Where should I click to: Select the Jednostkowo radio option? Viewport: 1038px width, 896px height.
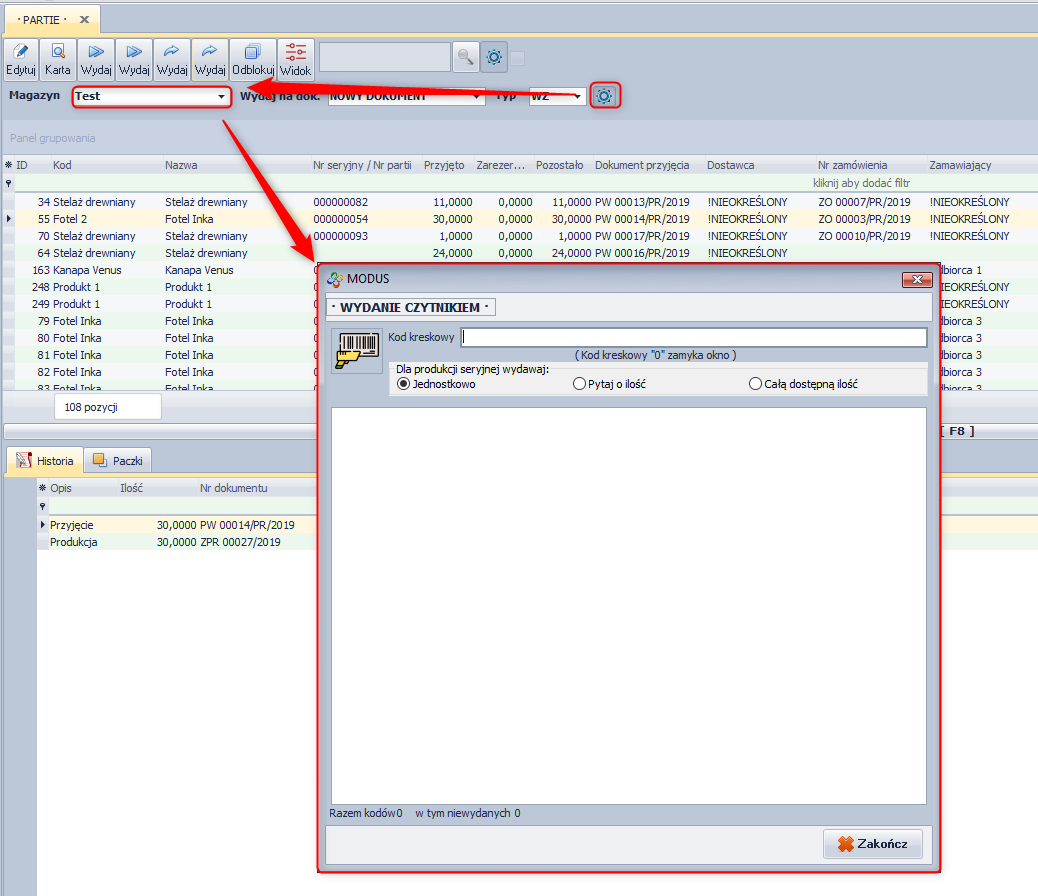tap(404, 384)
